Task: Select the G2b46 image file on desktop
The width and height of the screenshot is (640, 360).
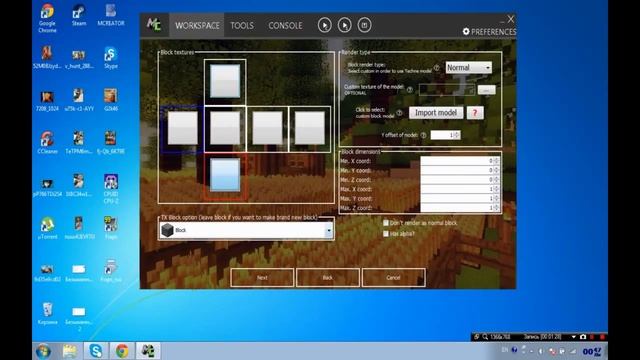Action: (x=111, y=100)
